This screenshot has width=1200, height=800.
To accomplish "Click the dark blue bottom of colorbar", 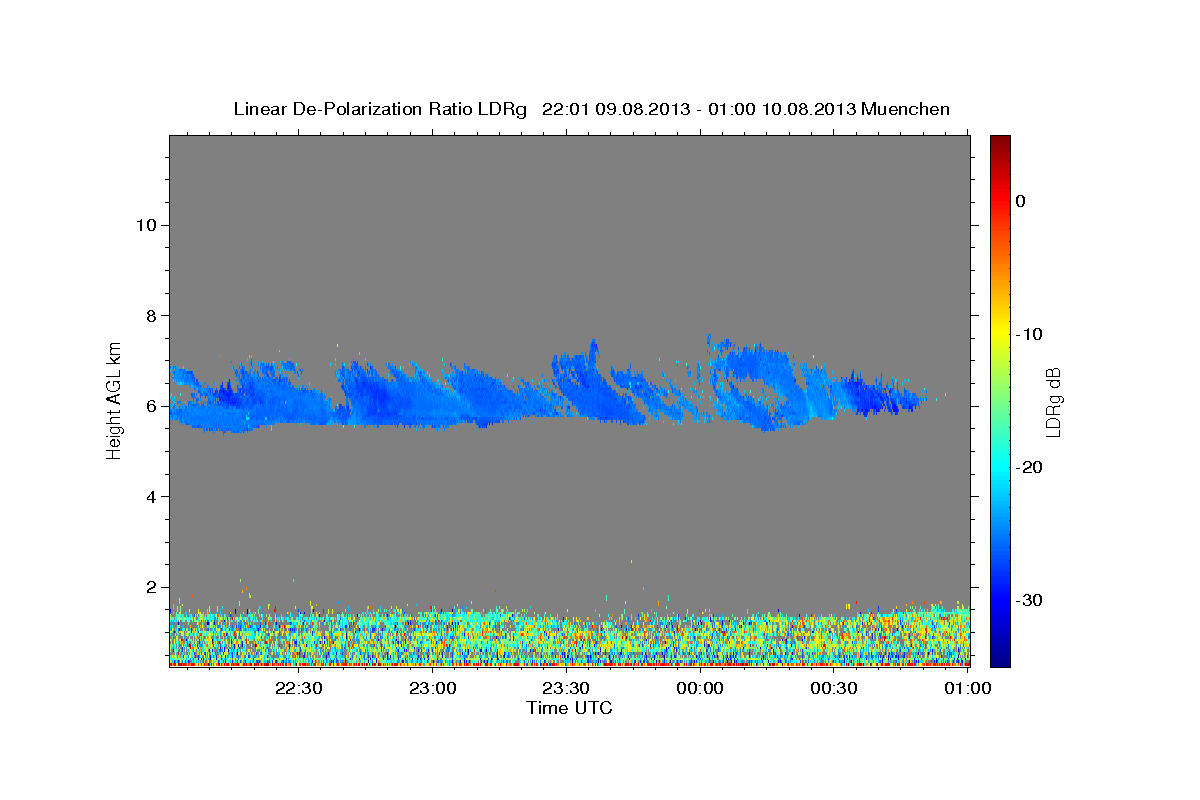I will 1000,655.
